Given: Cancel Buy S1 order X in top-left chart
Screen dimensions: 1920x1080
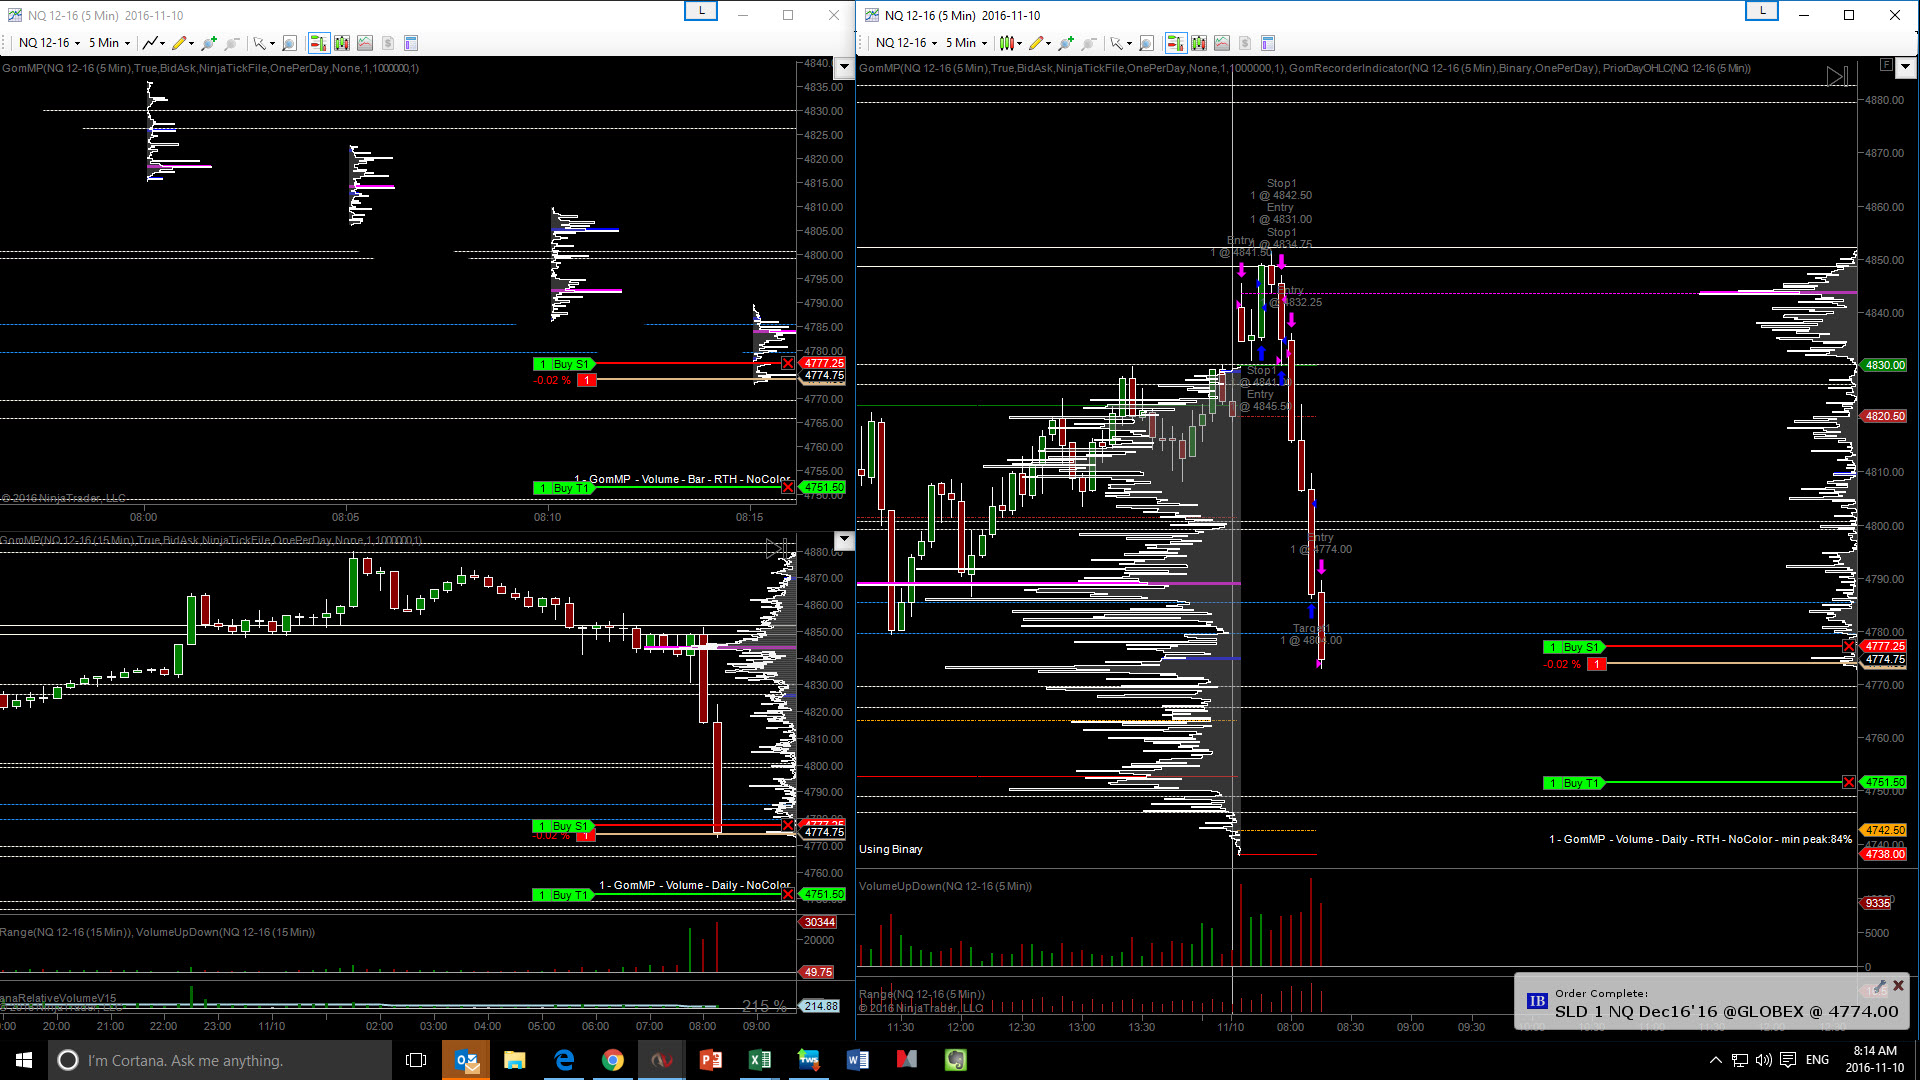Looking at the screenshot, I should [x=788, y=364].
